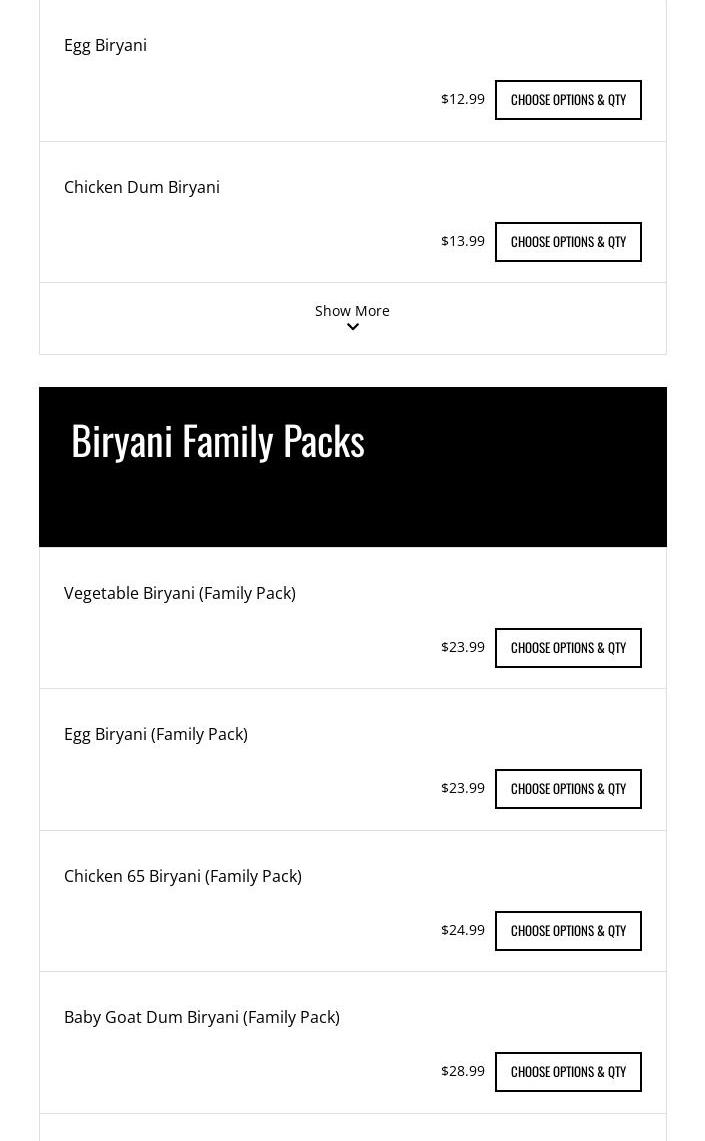Expand the list via Show More text
705x1141 pixels.
(352, 310)
